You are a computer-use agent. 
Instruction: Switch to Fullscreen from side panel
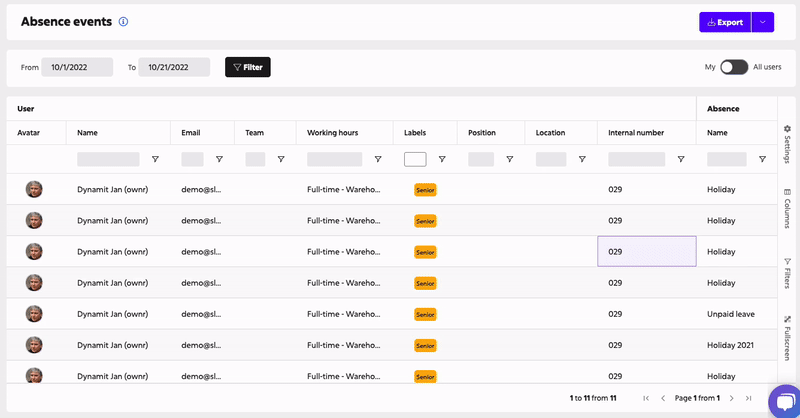pos(787,338)
